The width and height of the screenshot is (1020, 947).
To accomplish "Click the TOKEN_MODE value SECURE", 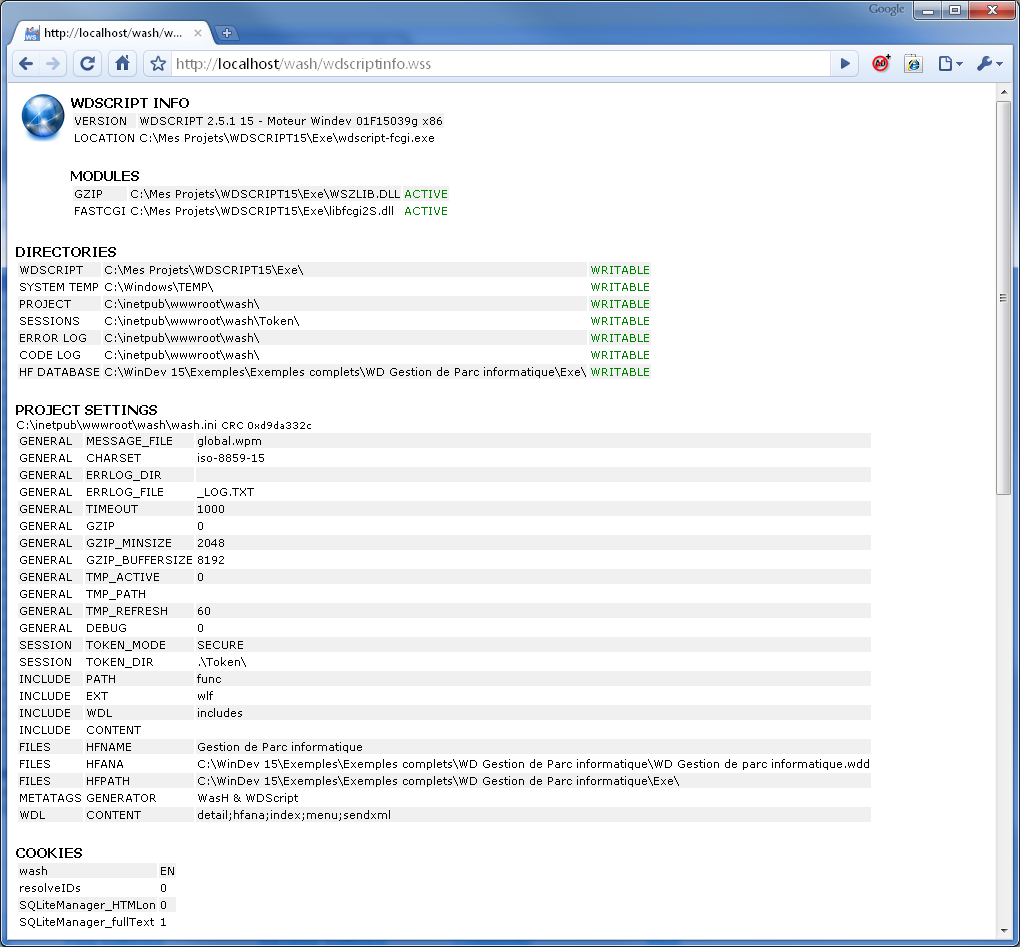I will tap(221, 645).
